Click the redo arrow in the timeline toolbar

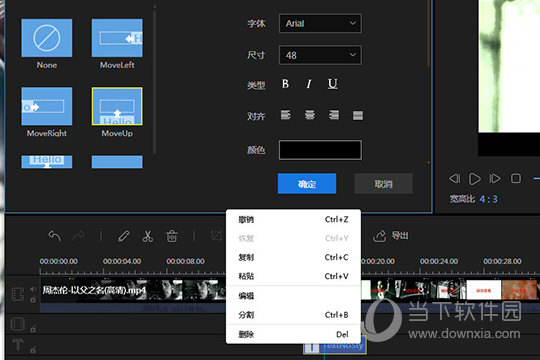click(x=79, y=236)
